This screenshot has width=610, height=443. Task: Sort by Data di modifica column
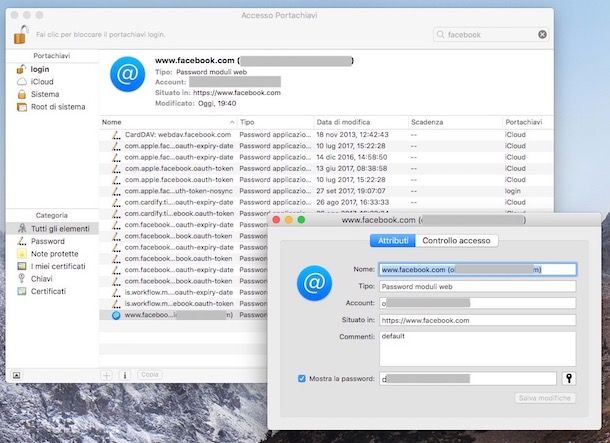coord(361,122)
